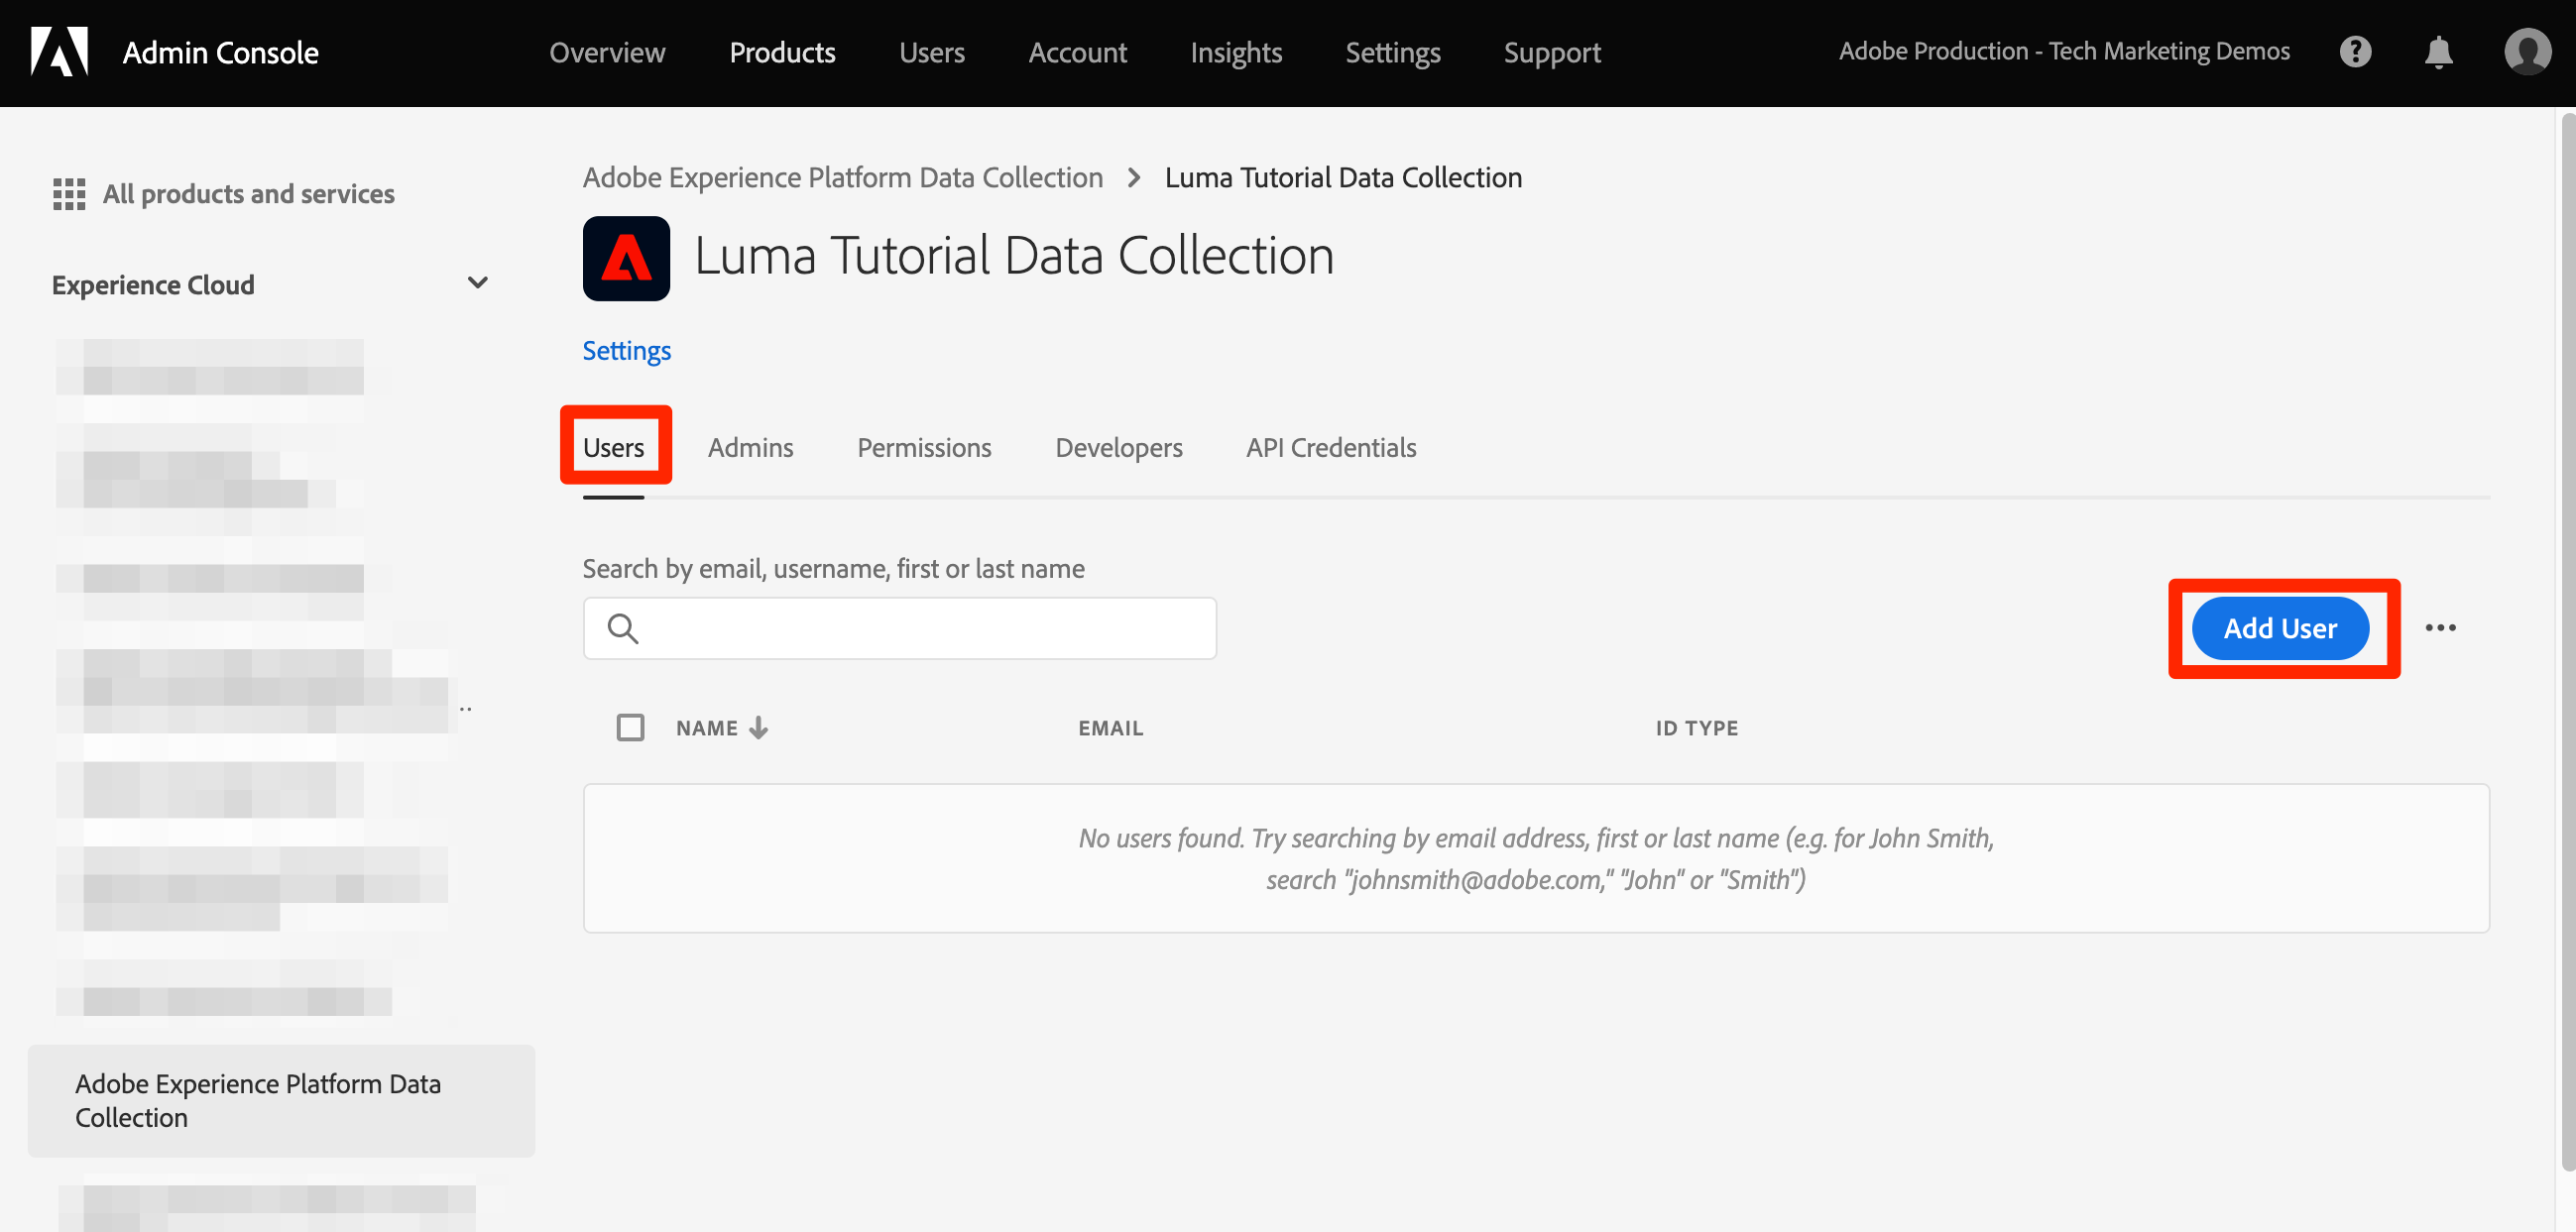Click Luma Tutorial Data Collection breadcrumb text
Image resolution: width=2576 pixels, height=1232 pixels.
pos(1343,178)
